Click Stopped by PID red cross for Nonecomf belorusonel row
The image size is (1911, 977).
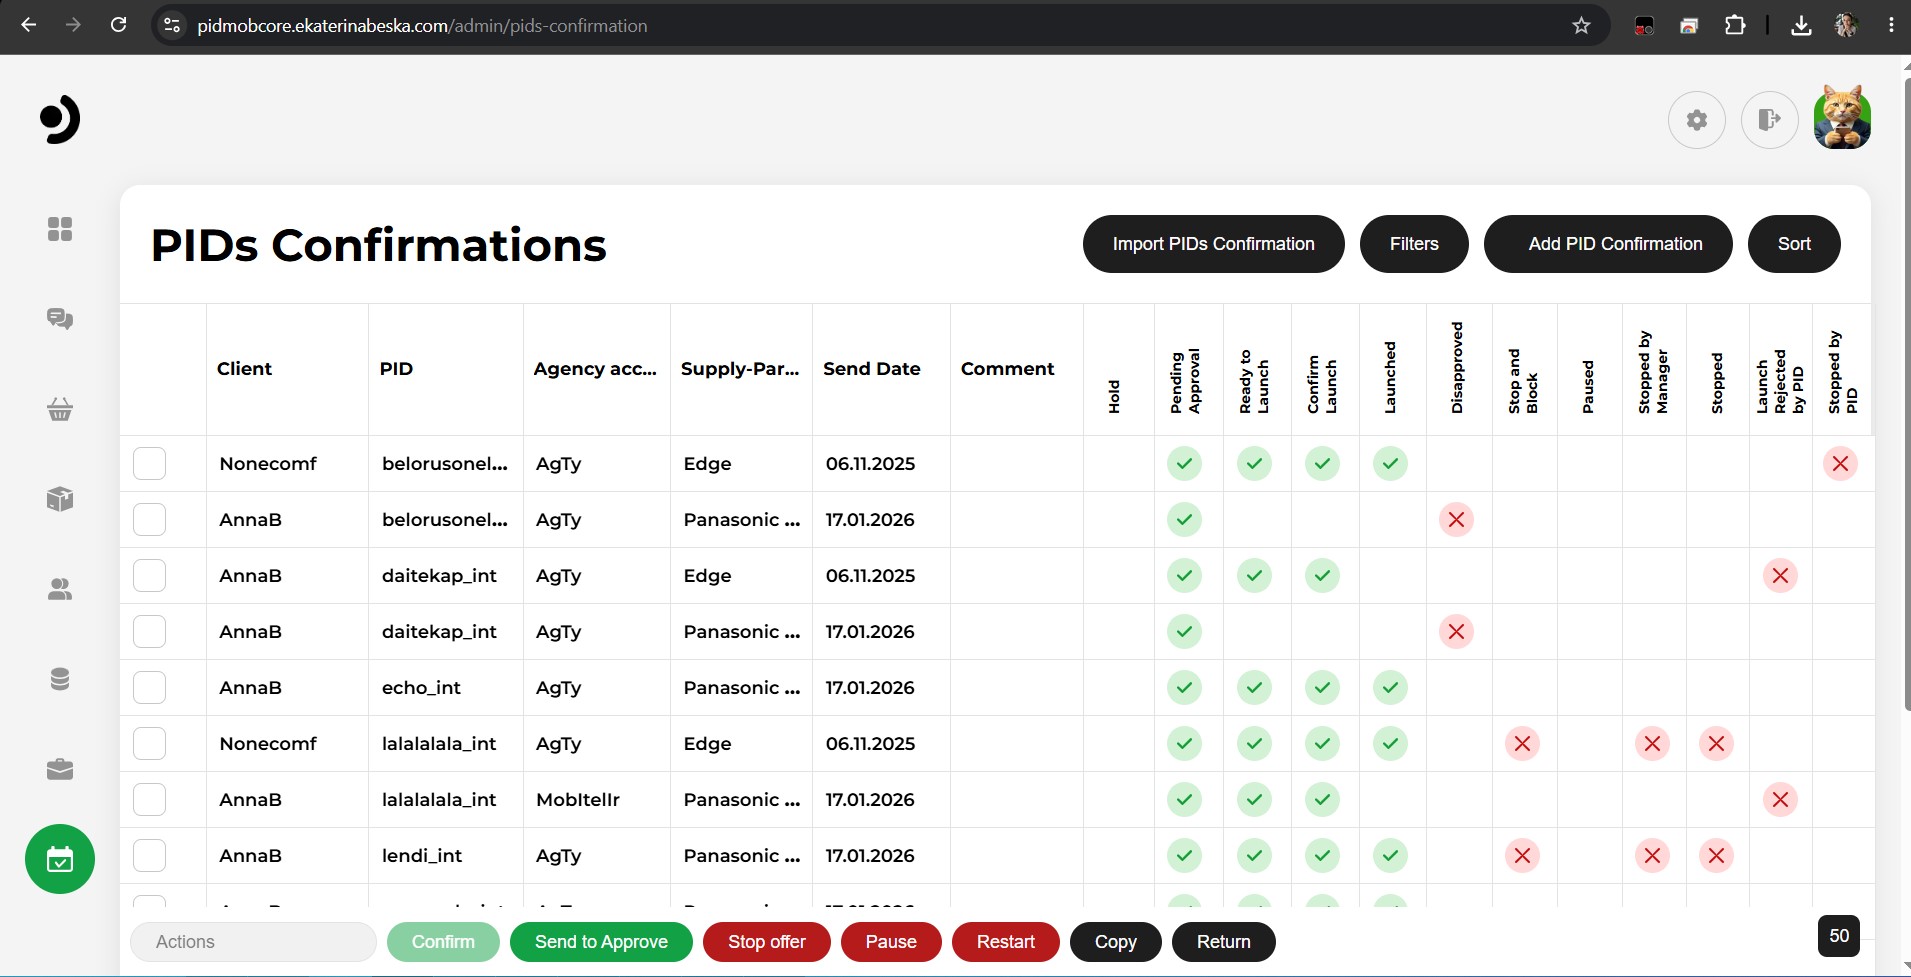coord(1840,464)
